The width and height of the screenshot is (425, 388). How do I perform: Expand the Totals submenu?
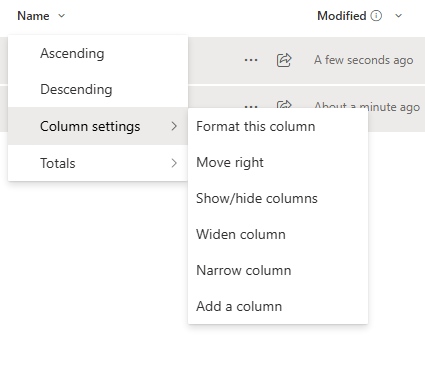tap(98, 163)
